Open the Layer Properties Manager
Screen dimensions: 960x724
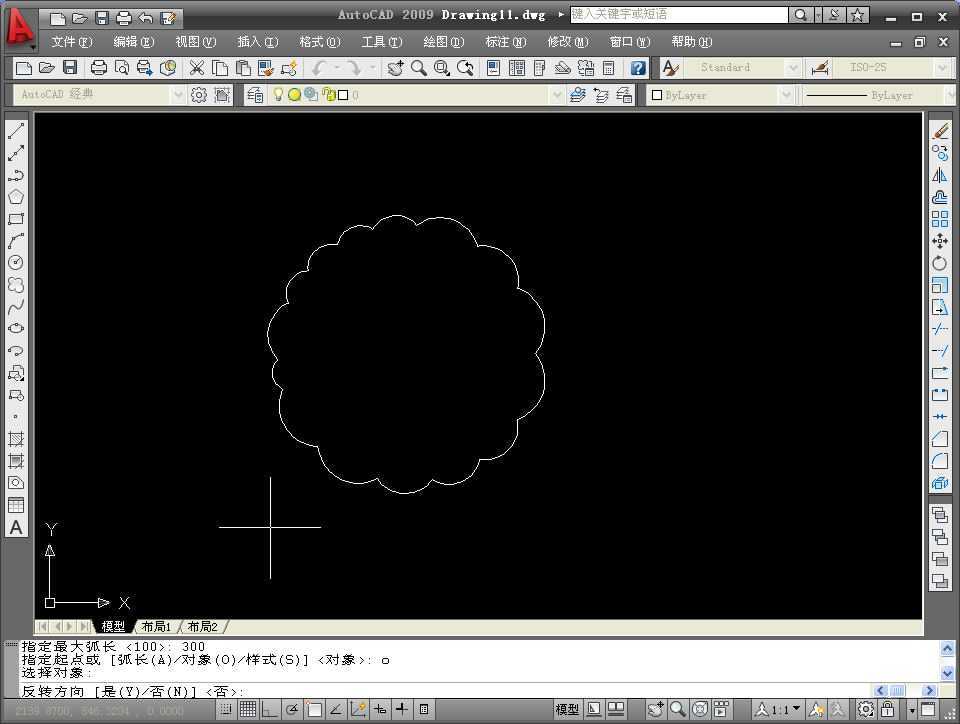(x=255, y=95)
